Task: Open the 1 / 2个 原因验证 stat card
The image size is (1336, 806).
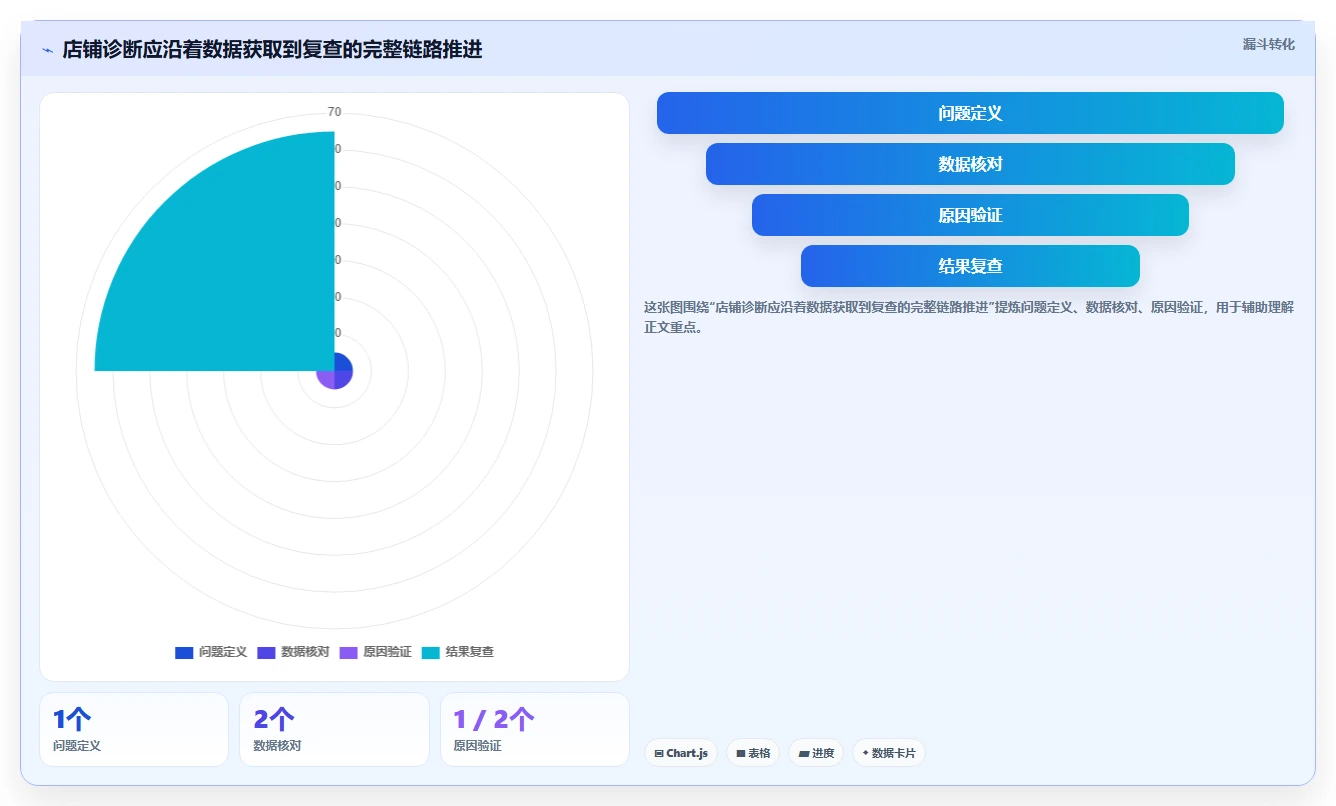Action: coord(535,730)
